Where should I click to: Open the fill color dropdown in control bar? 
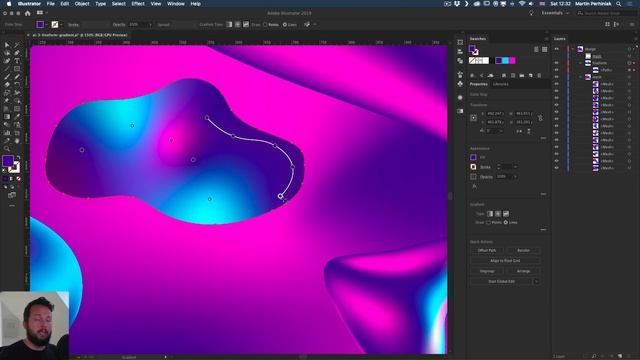46,24
